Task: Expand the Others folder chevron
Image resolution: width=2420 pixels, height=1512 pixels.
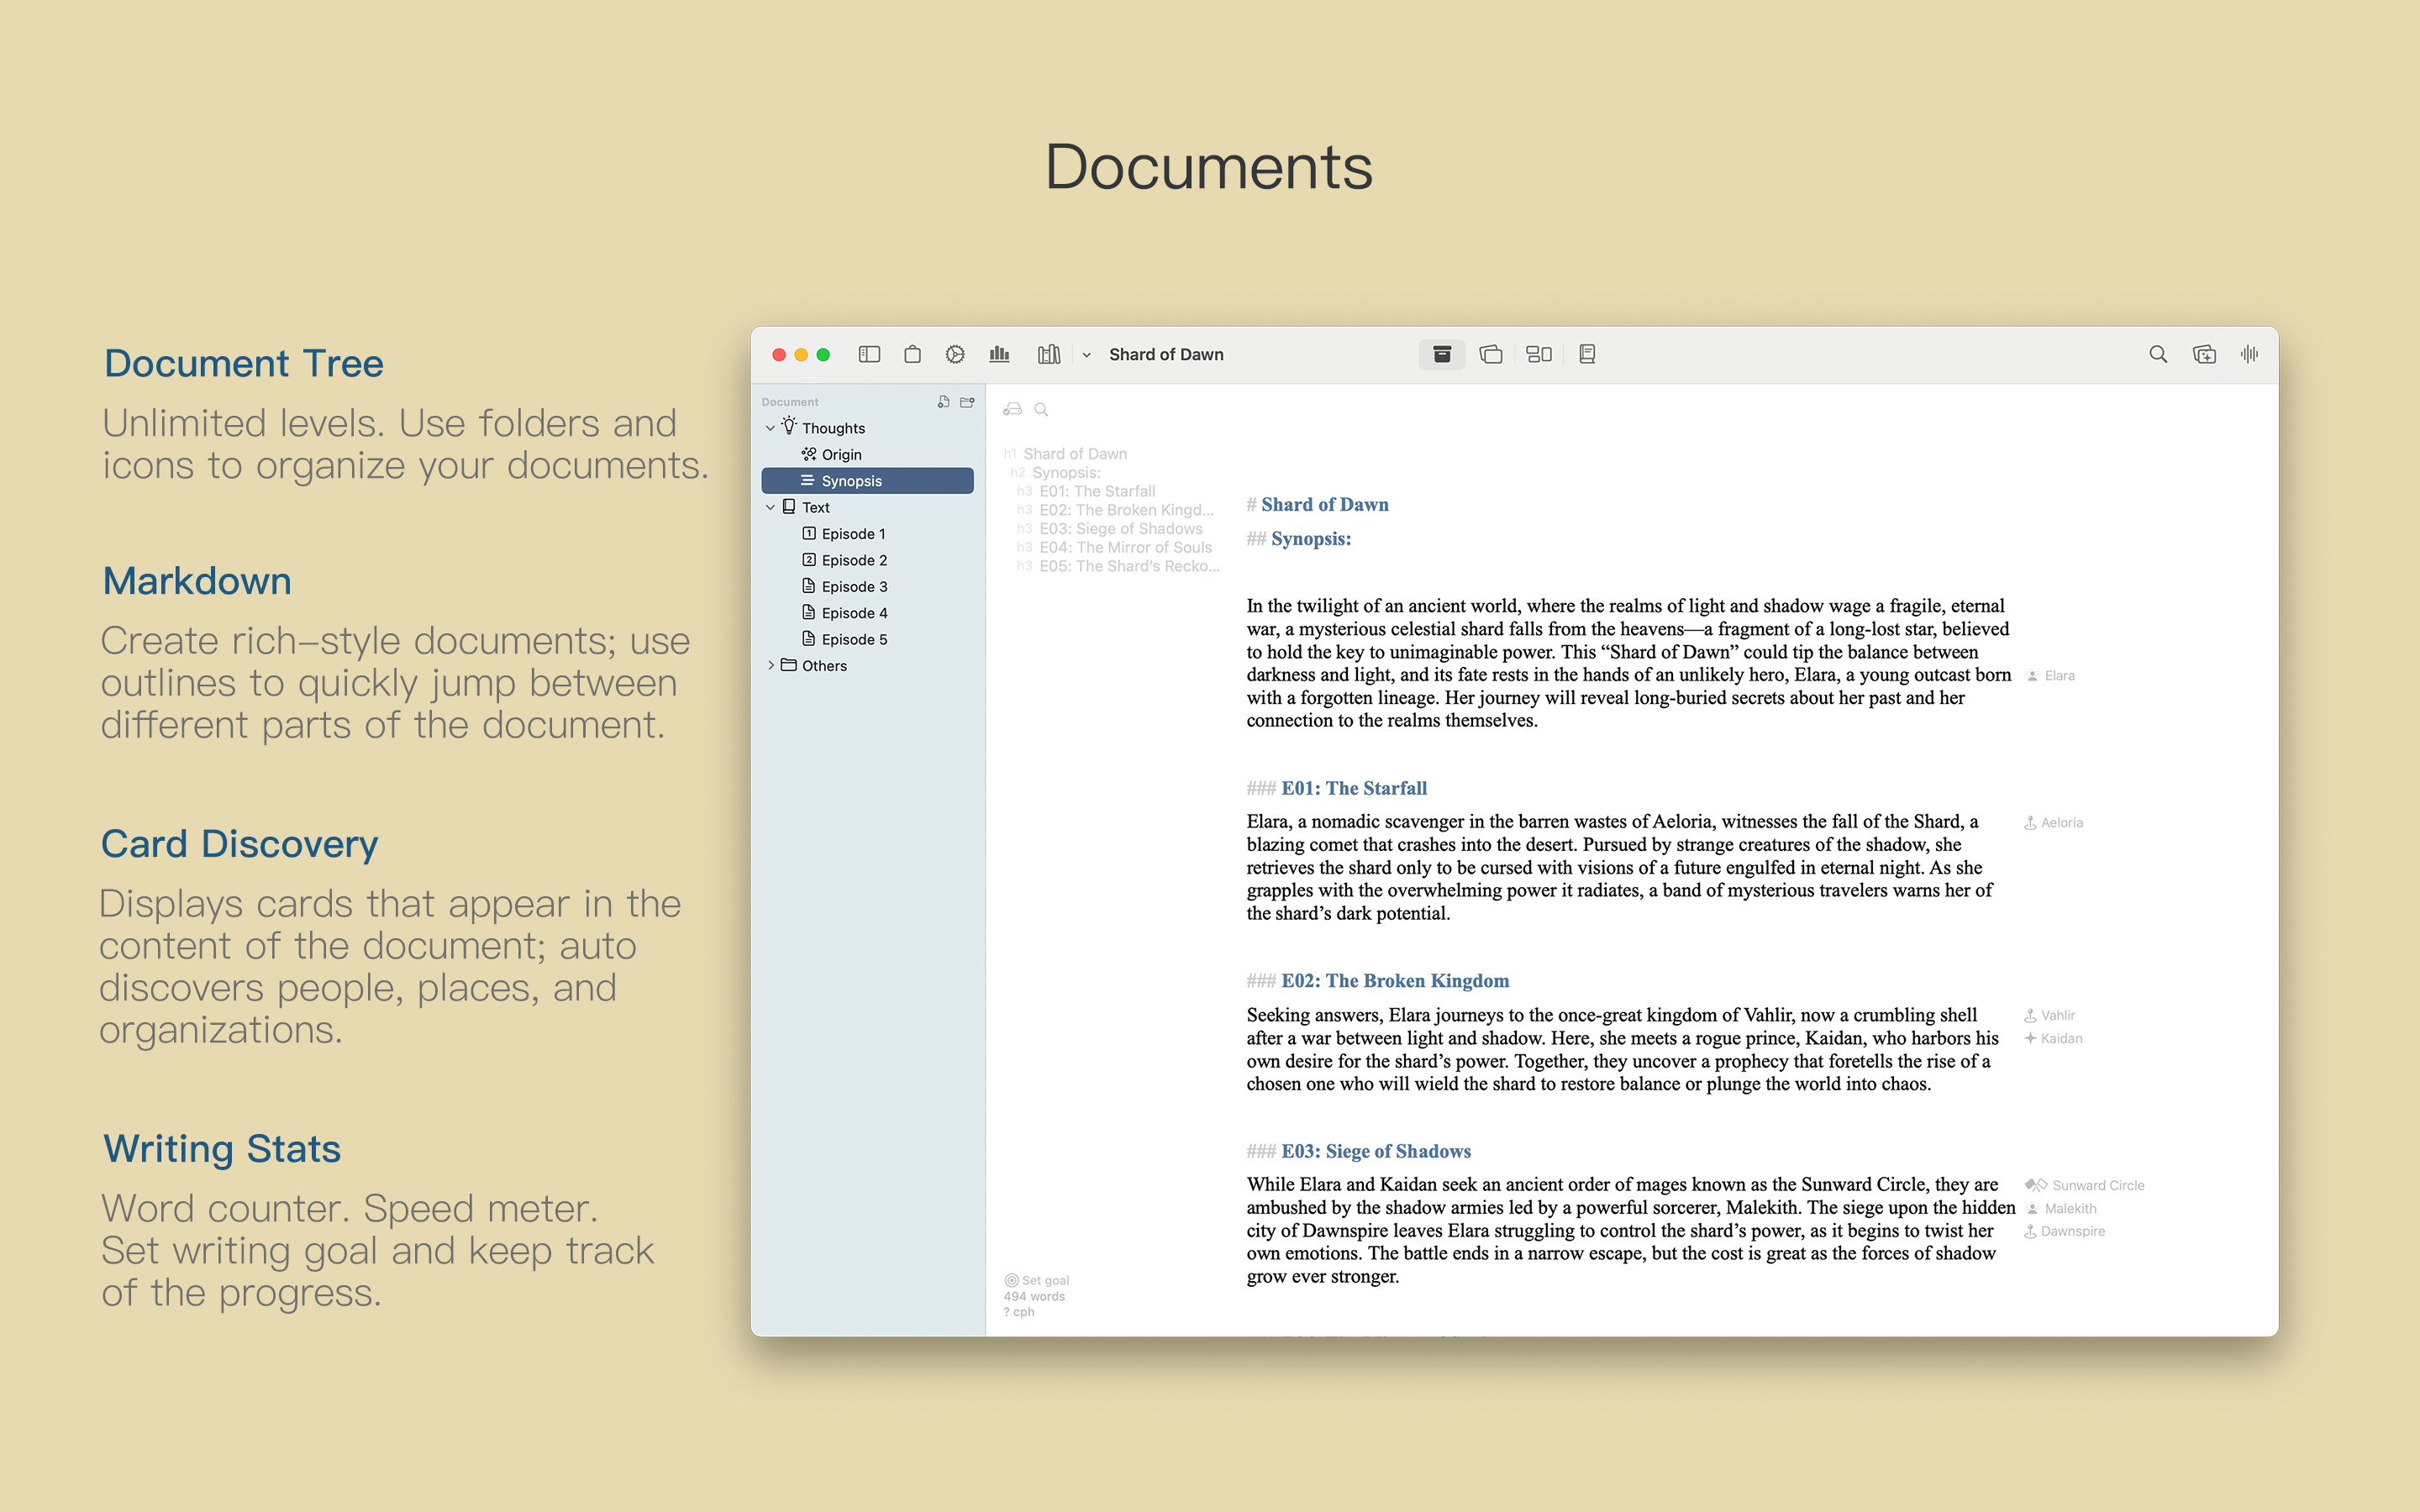Action: click(770, 666)
